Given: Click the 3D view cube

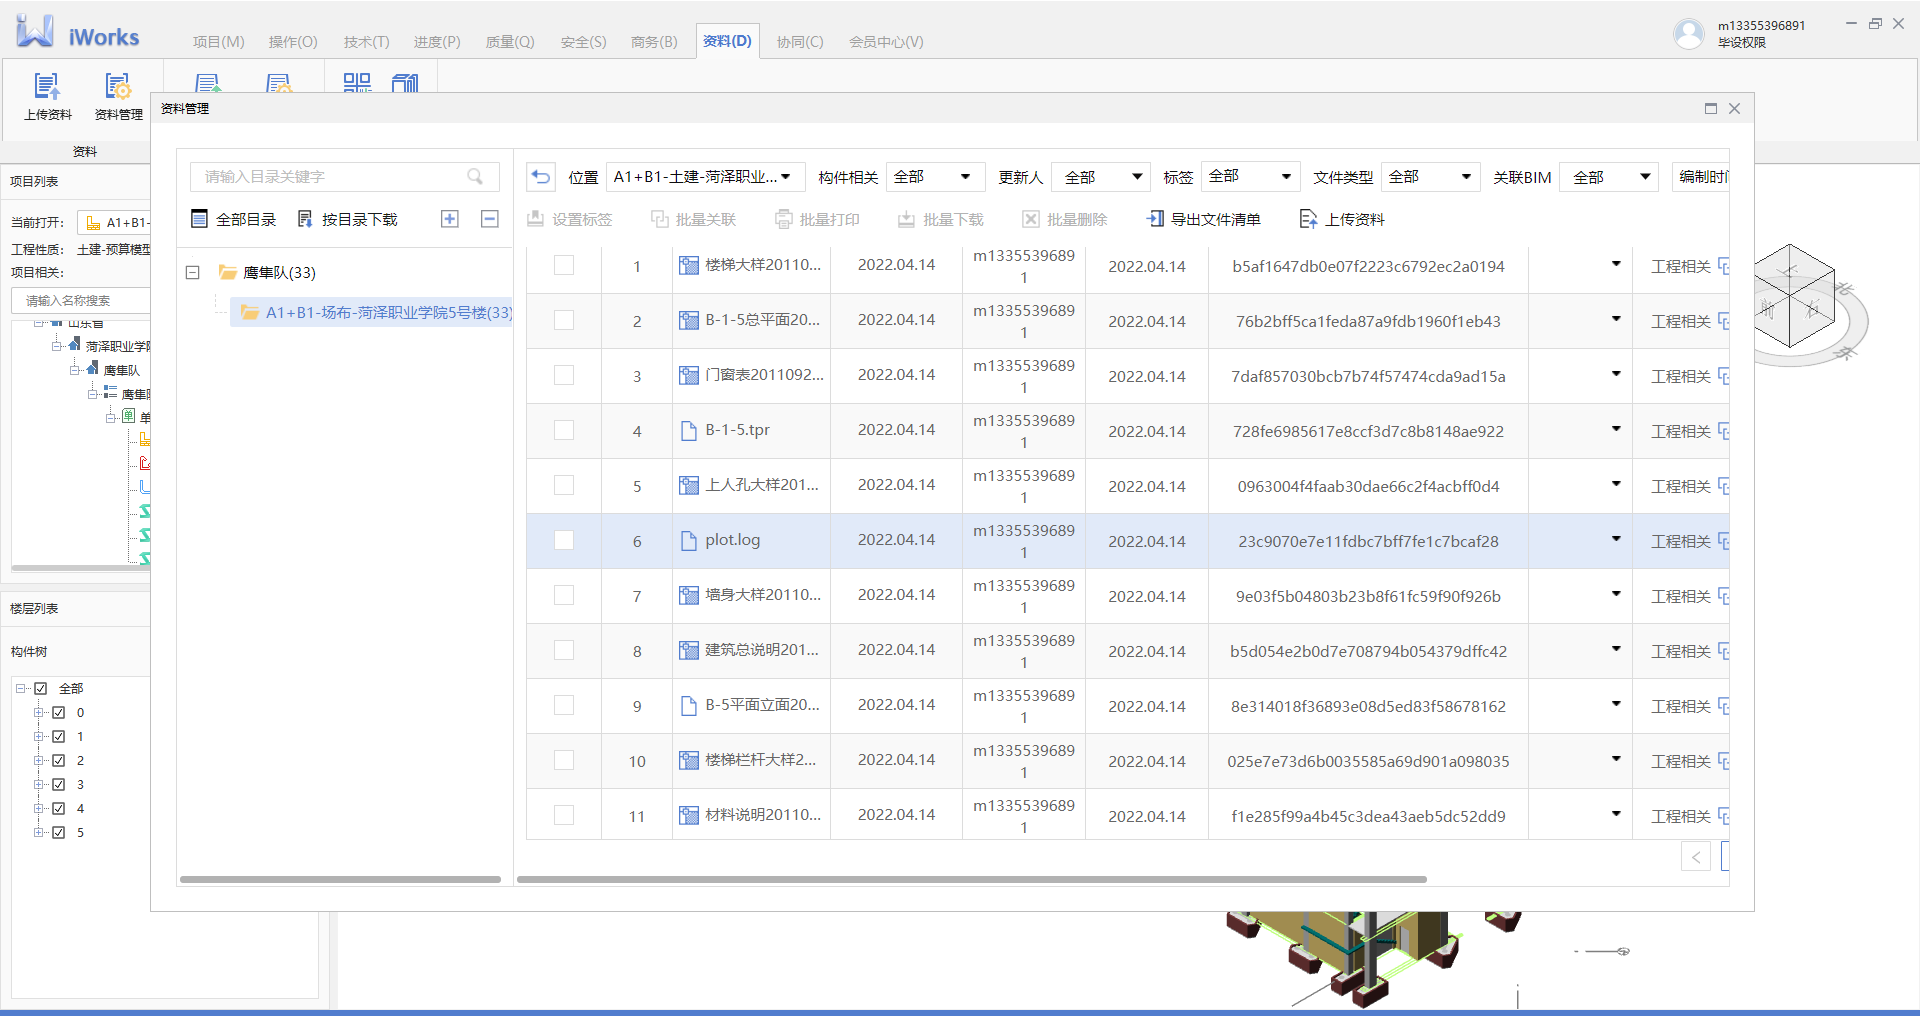Looking at the screenshot, I should pyautogui.click(x=1790, y=296).
